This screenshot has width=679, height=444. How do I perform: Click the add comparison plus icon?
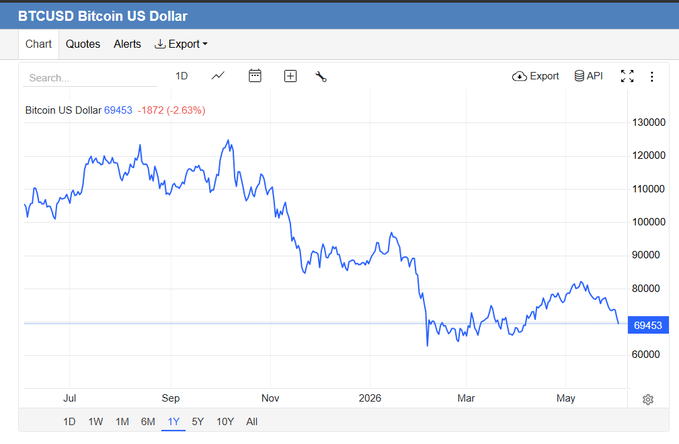coord(290,76)
